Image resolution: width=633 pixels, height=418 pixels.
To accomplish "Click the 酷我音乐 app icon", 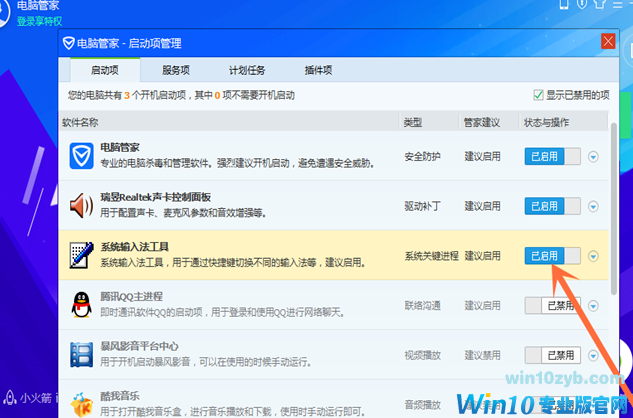I will (82, 404).
